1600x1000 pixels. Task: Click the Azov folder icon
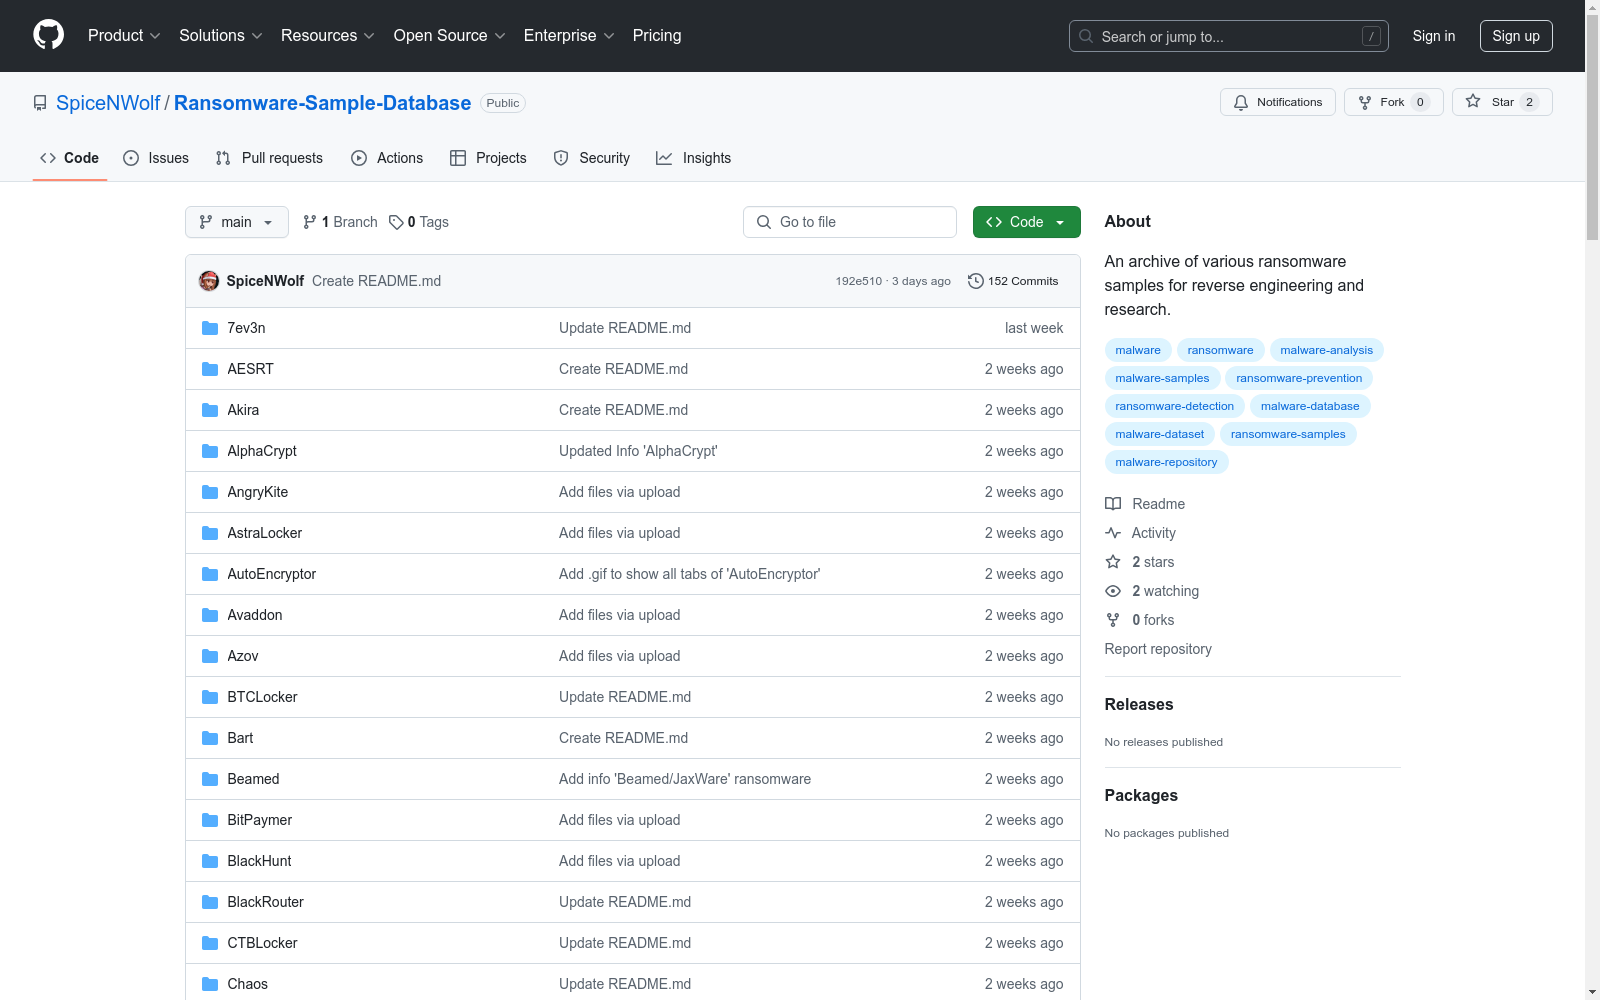pos(210,656)
